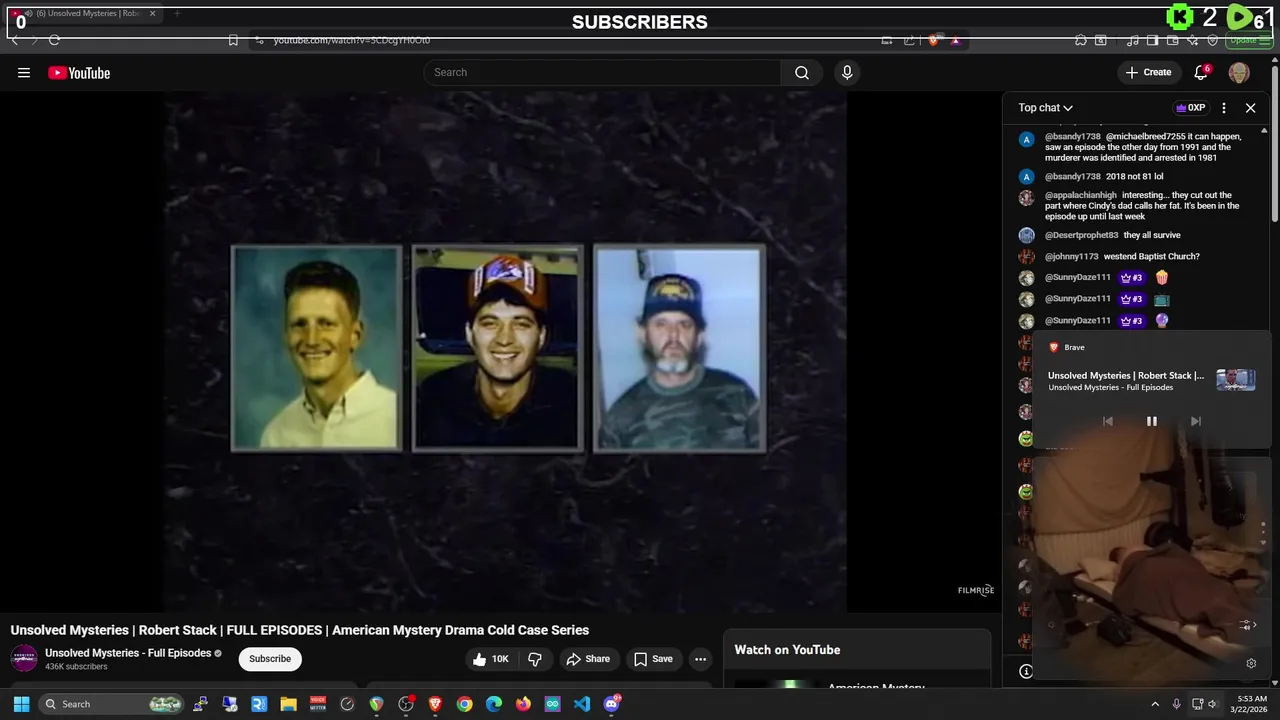Dislike the video with thumbs down

click(x=535, y=659)
